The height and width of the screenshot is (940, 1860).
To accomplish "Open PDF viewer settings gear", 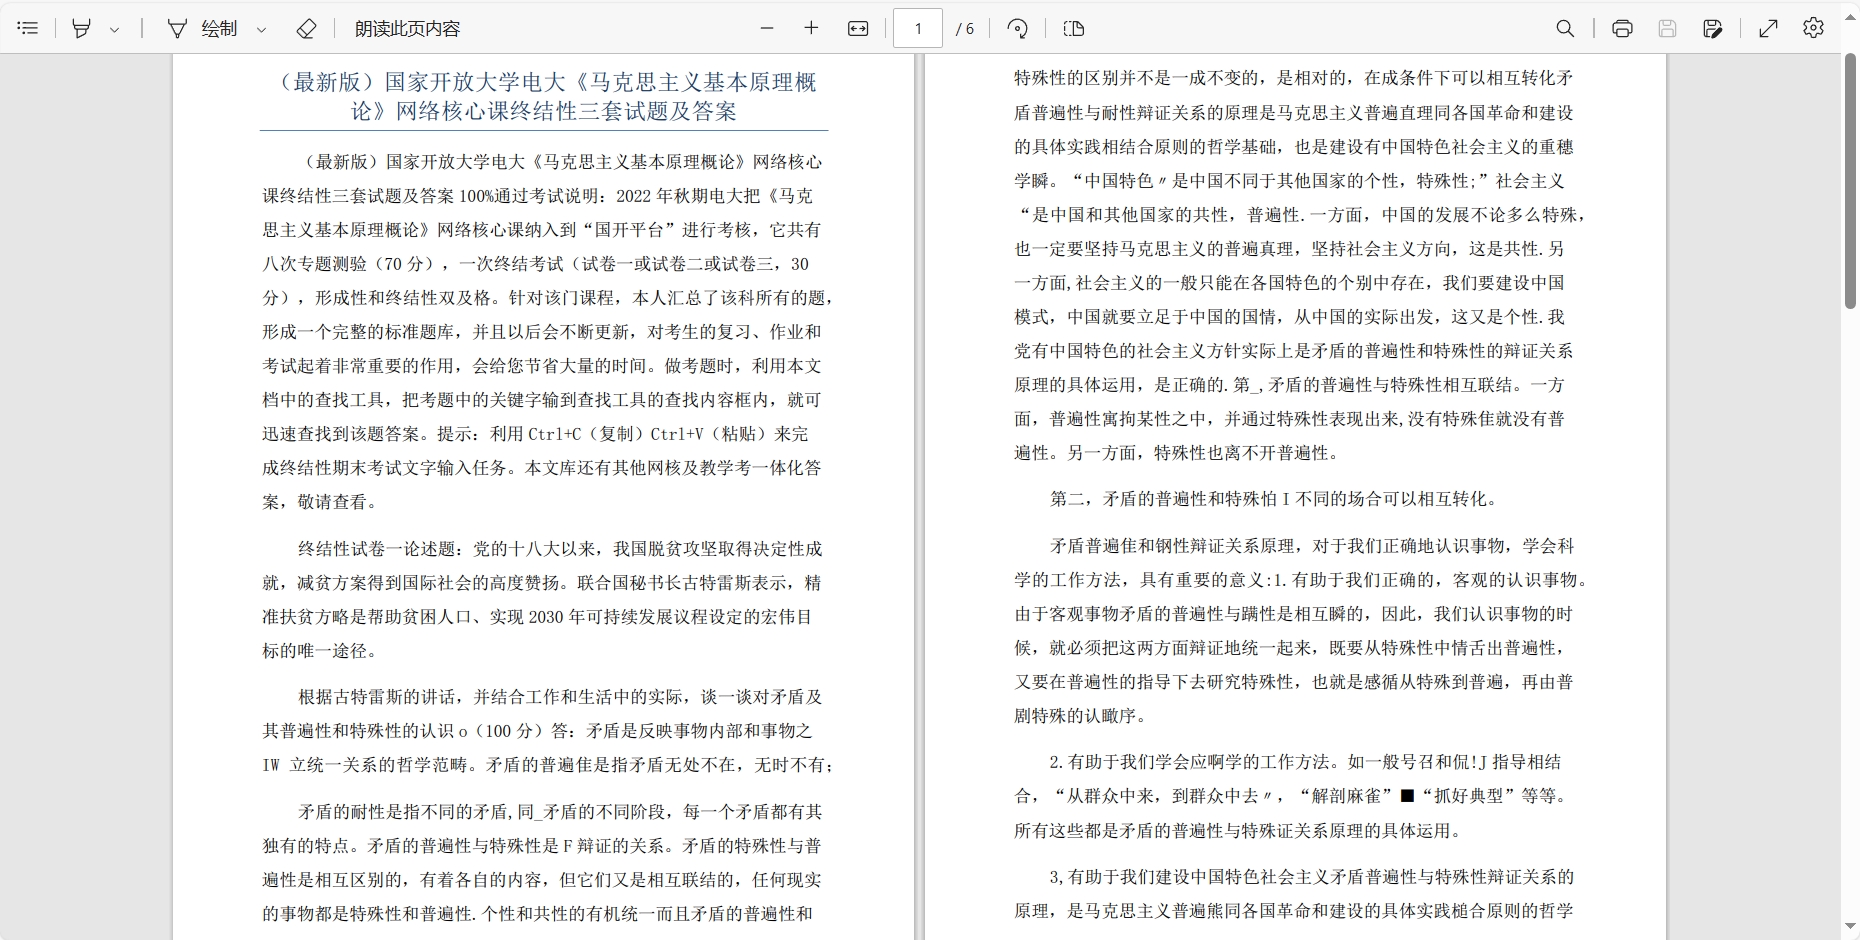I will [x=1813, y=28].
